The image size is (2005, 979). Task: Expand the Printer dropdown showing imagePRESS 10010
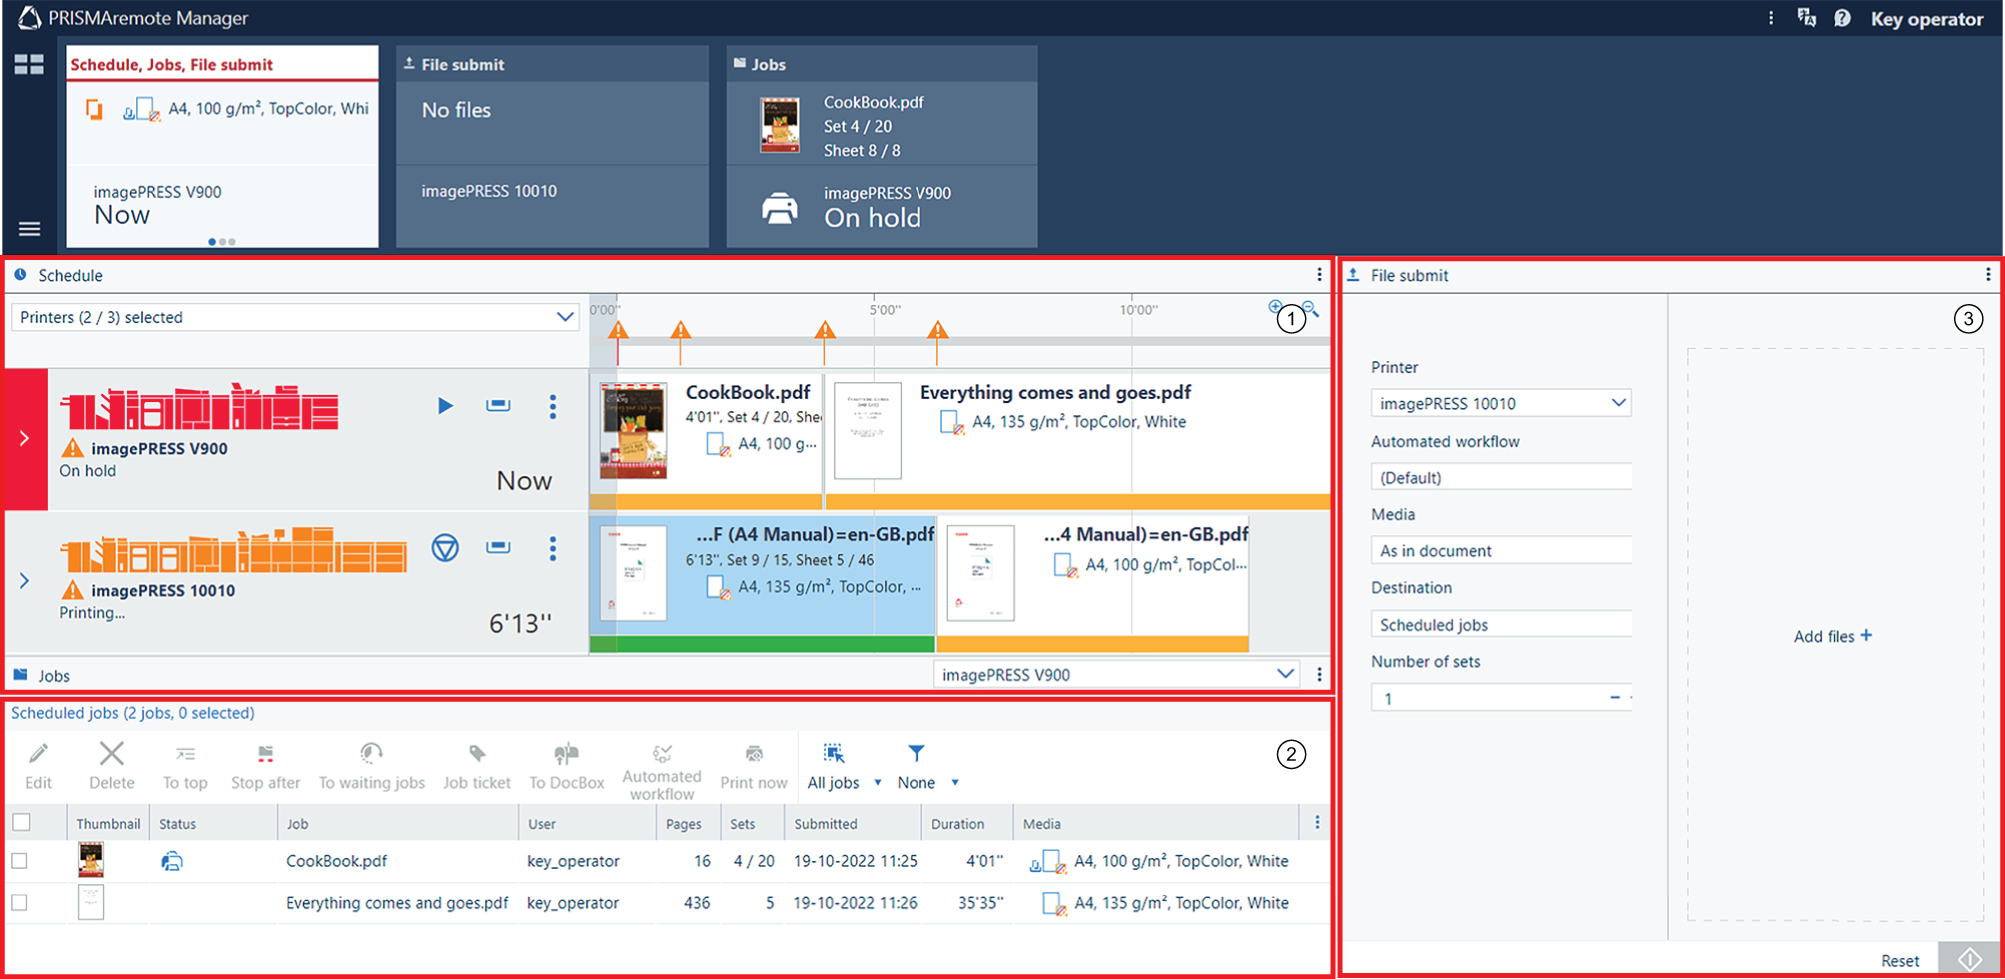tap(1500, 403)
